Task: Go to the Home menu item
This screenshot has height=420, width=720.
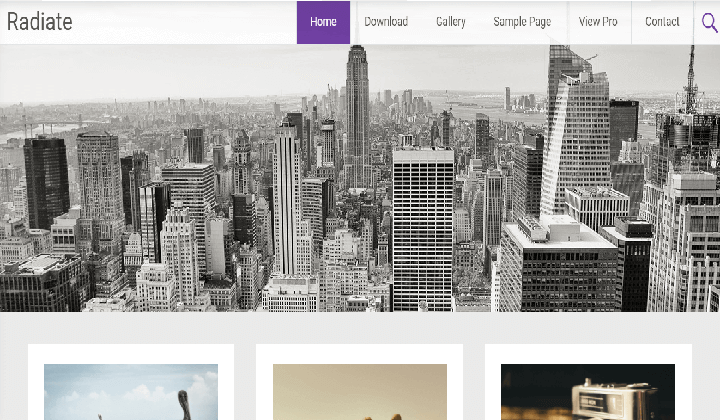Action: pyautogui.click(x=323, y=22)
